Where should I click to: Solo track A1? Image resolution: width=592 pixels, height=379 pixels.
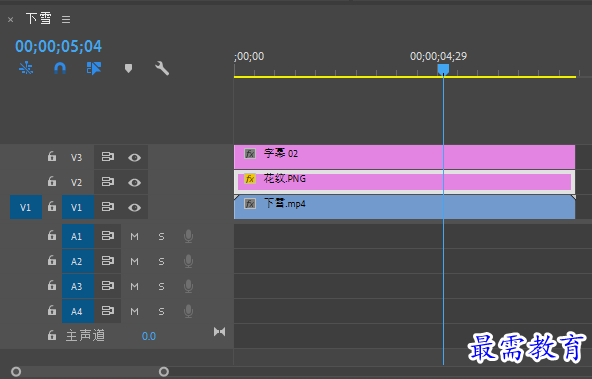161,237
